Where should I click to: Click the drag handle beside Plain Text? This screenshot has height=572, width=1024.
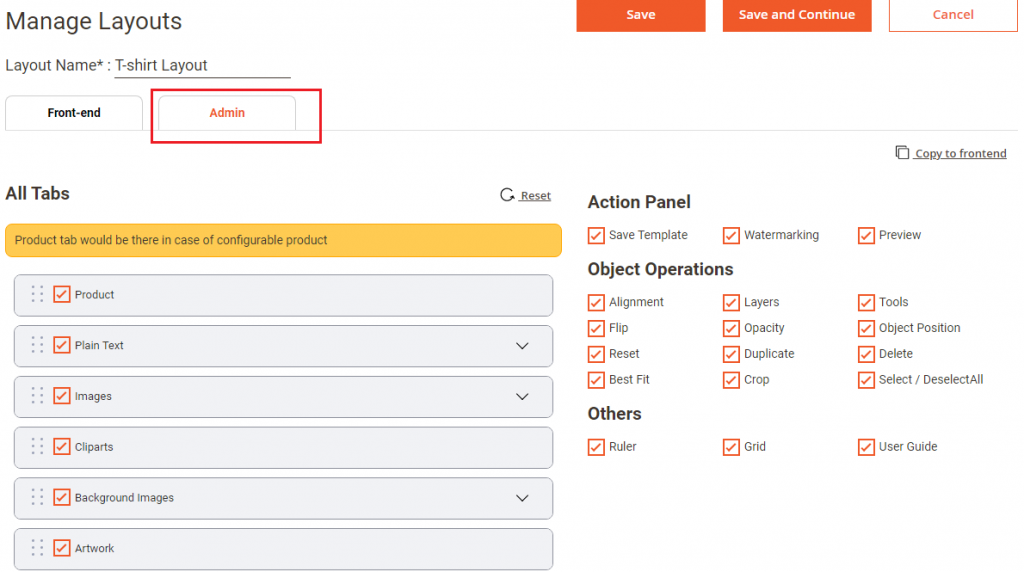(x=37, y=345)
